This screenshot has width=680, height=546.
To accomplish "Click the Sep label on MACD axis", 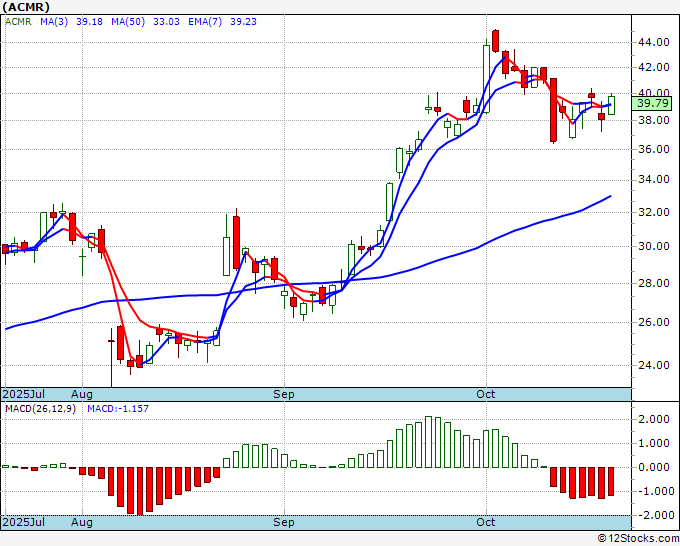I will click(x=284, y=522).
